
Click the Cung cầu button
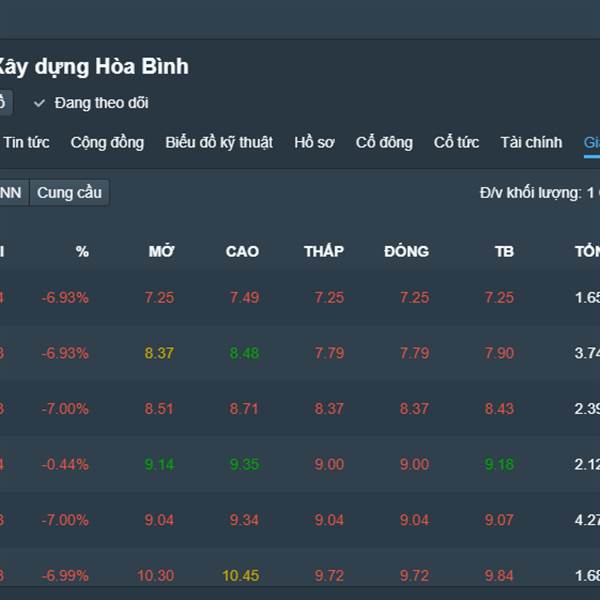coord(70,193)
